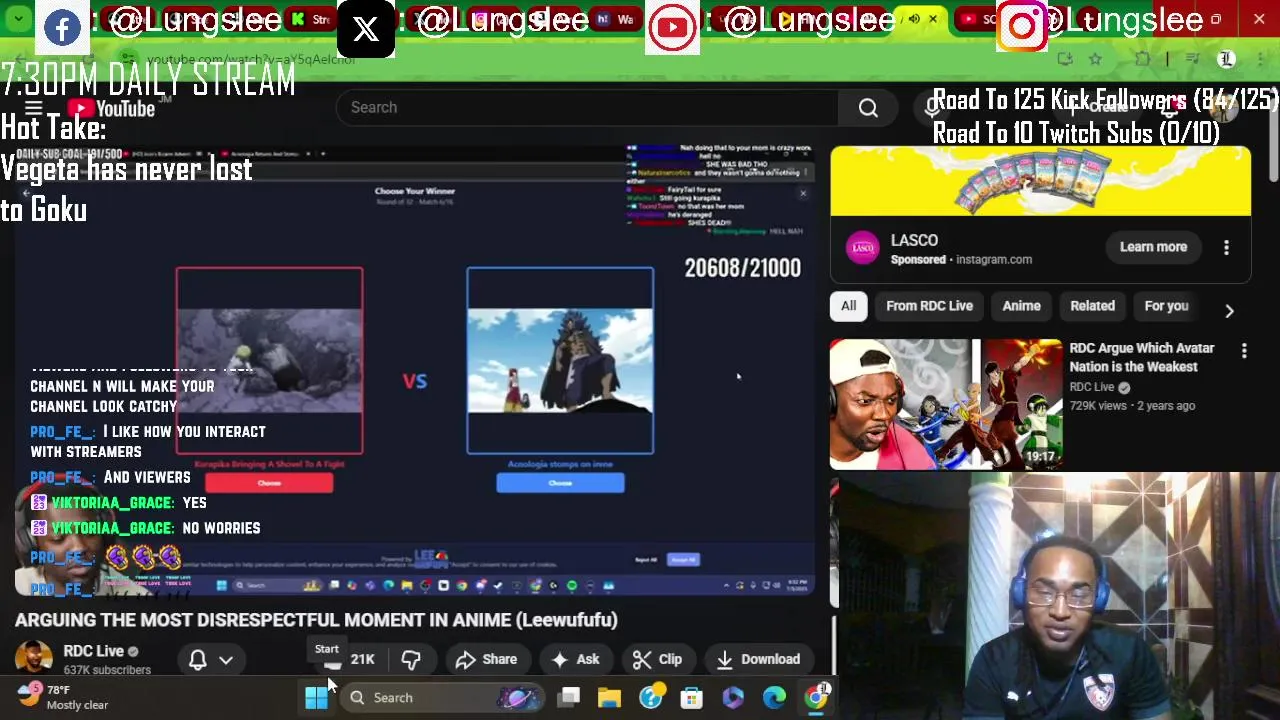Expand the notification bell dropdown chevron

point(226,660)
